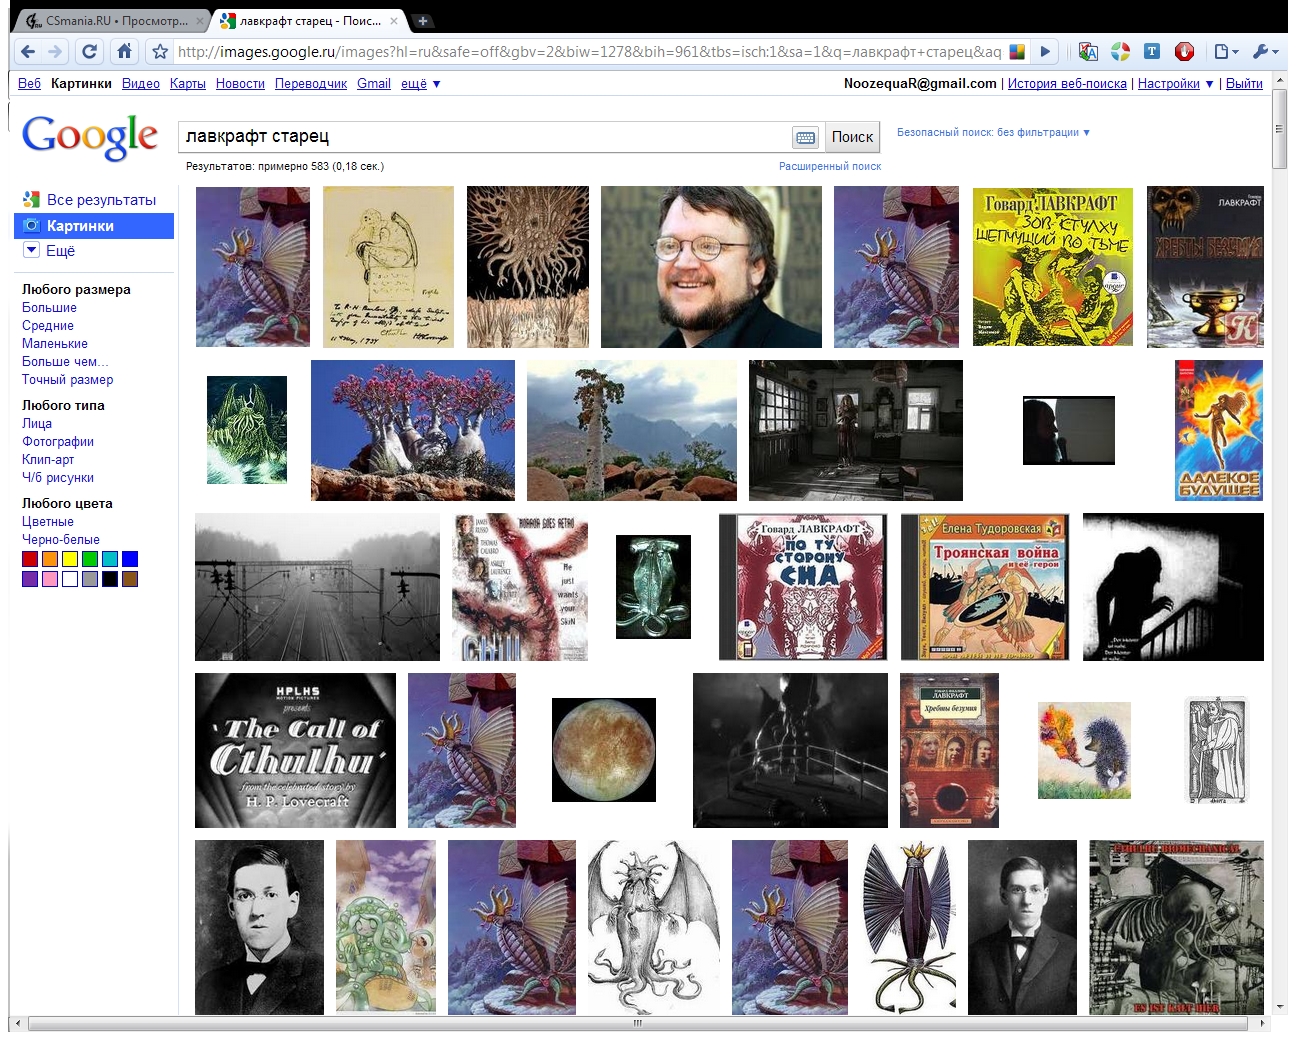Open a new tab with the plus button
The image size is (1296, 1040).
423,21
